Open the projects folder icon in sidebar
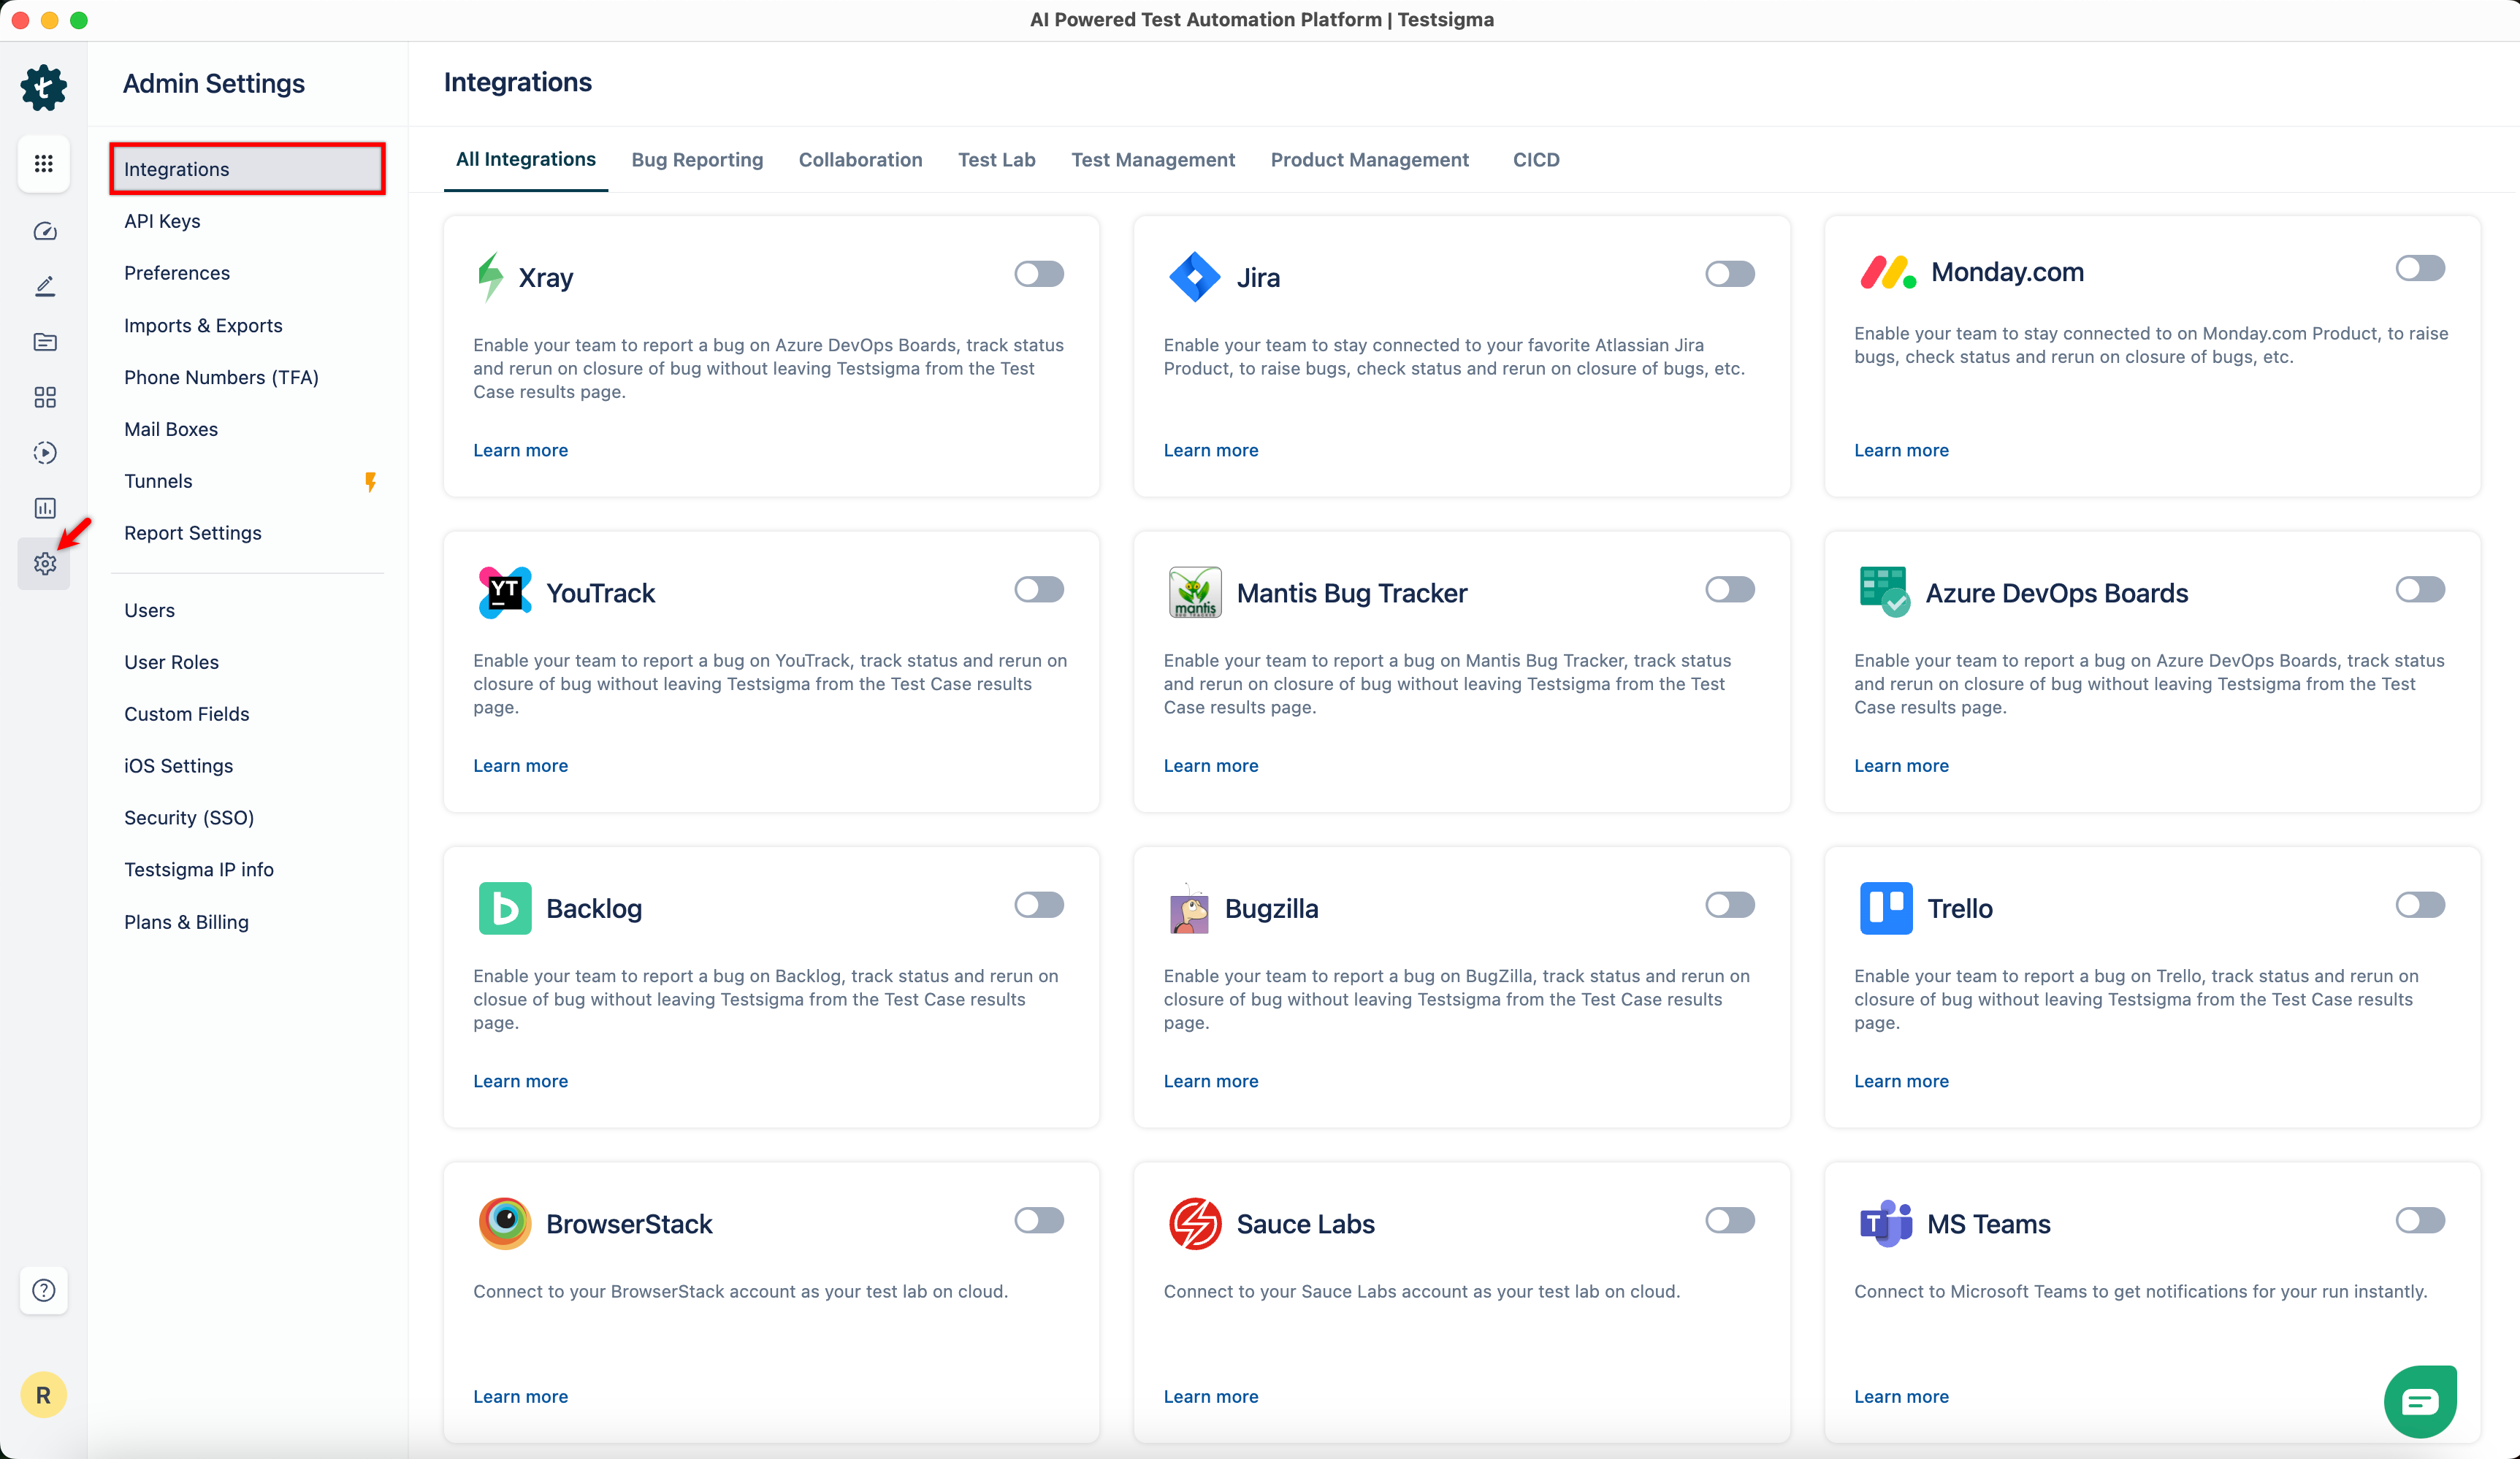Image resolution: width=2520 pixels, height=1459 pixels. pos(44,341)
